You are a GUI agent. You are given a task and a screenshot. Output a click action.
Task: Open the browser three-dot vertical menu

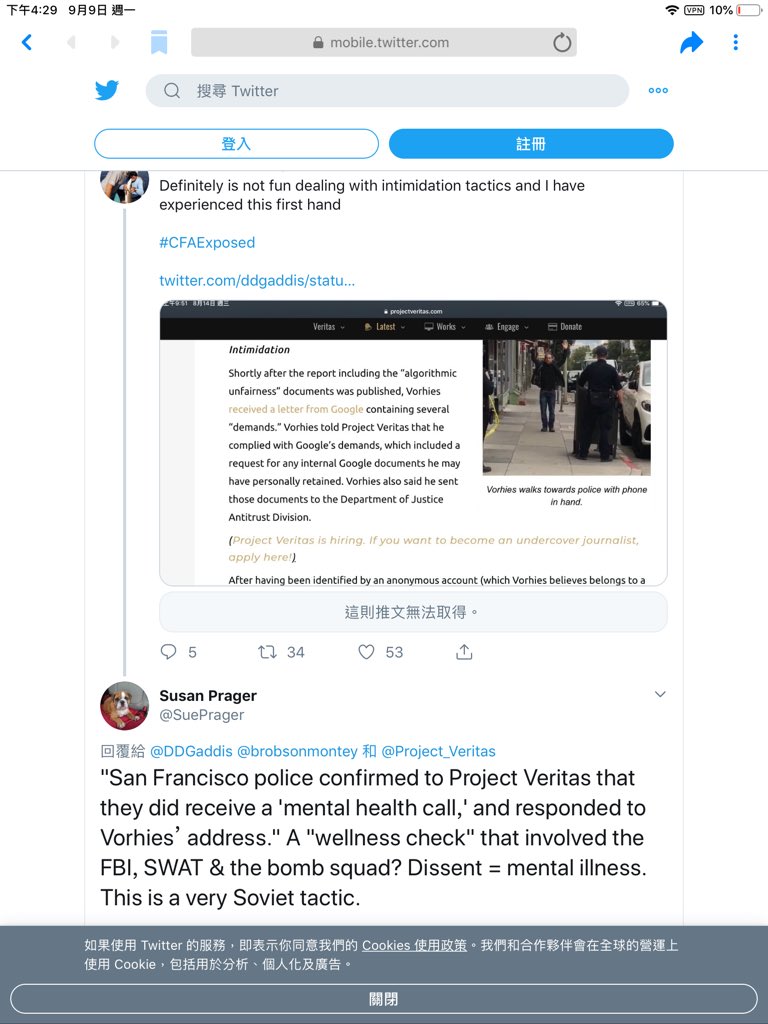click(735, 42)
